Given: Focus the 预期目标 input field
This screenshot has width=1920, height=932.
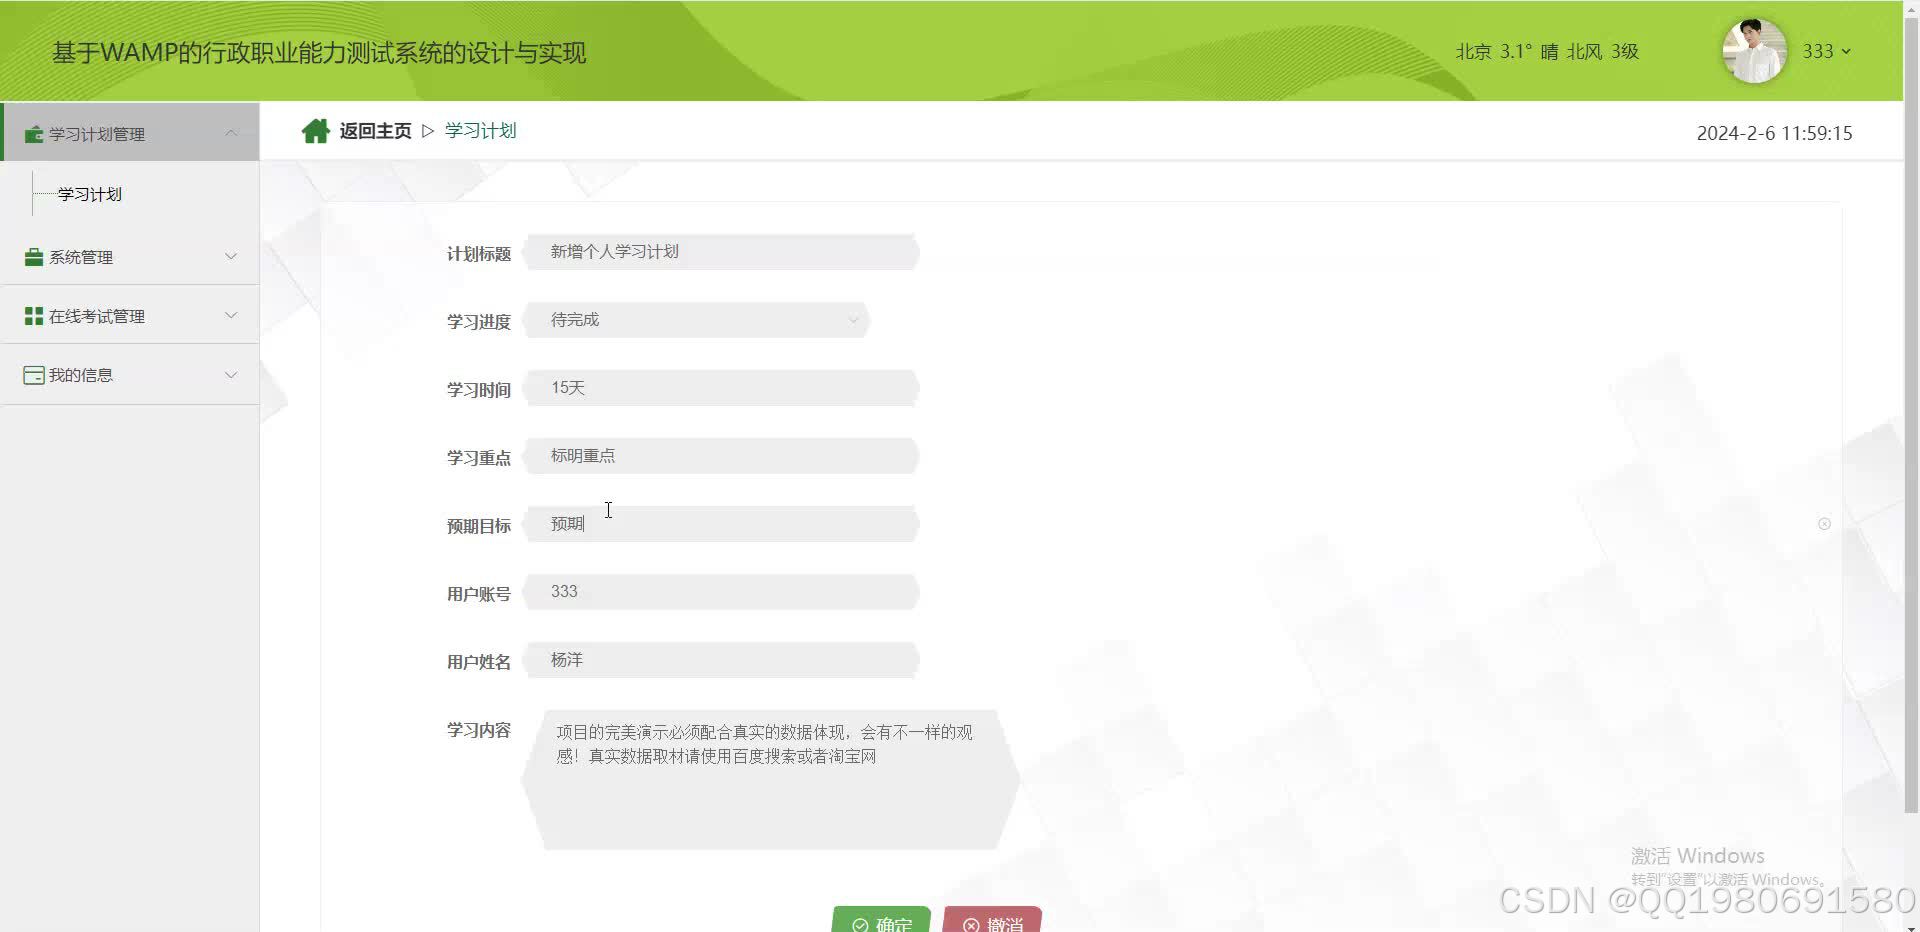Looking at the screenshot, I should pyautogui.click(x=721, y=524).
